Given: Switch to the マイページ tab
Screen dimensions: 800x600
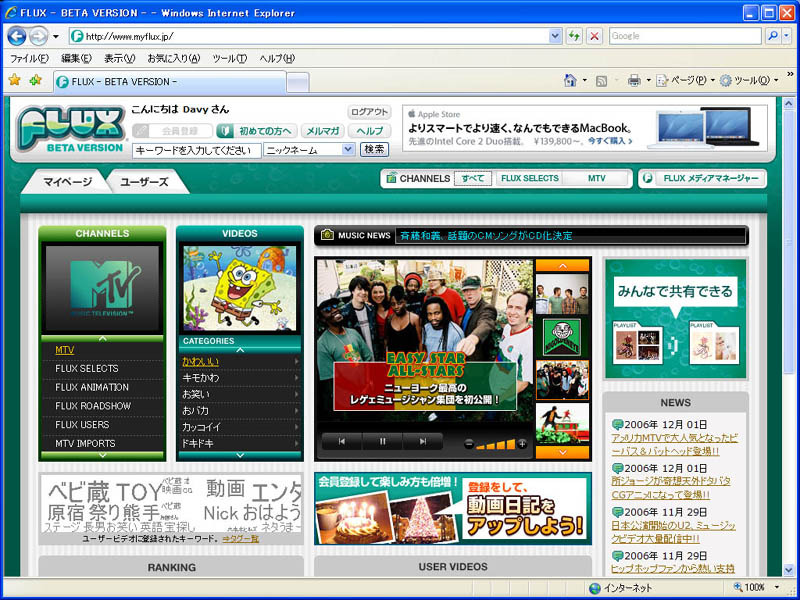Looking at the screenshot, I should pyautogui.click(x=67, y=182).
